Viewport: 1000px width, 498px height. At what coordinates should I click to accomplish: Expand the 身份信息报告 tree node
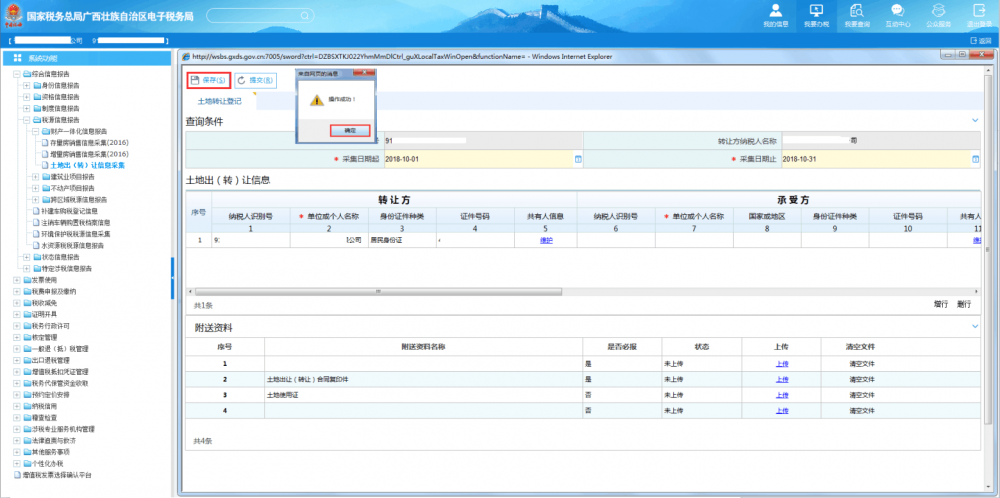[25, 86]
